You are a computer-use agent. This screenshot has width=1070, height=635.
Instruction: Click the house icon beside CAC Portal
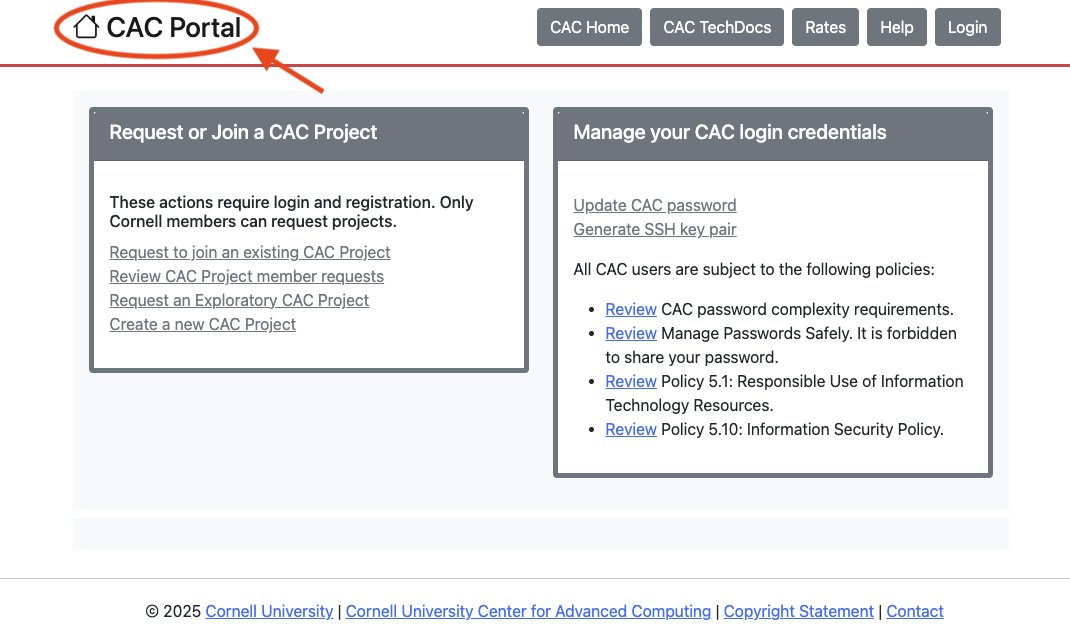point(86,27)
